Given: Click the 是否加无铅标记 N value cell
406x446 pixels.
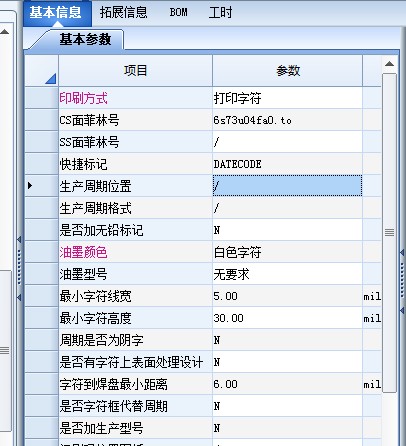Looking at the screenshot, I should [x=287, y=230].
